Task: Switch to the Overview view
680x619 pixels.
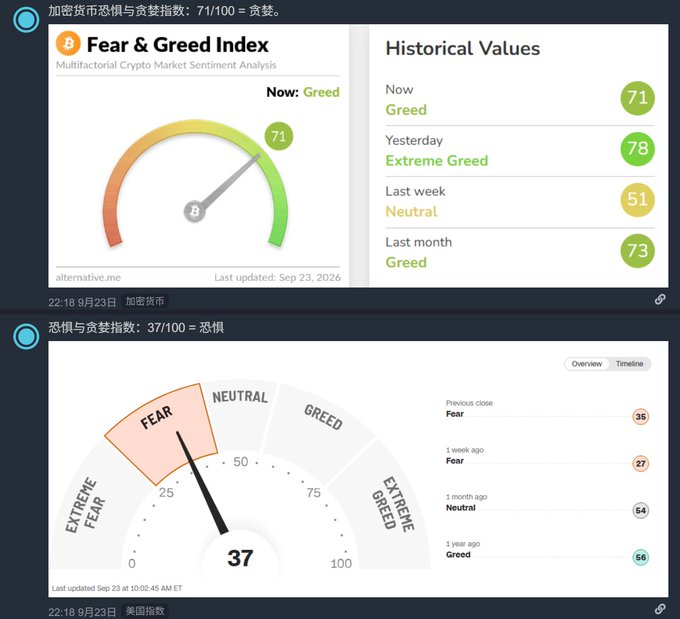Action: [x=586, y=364]
